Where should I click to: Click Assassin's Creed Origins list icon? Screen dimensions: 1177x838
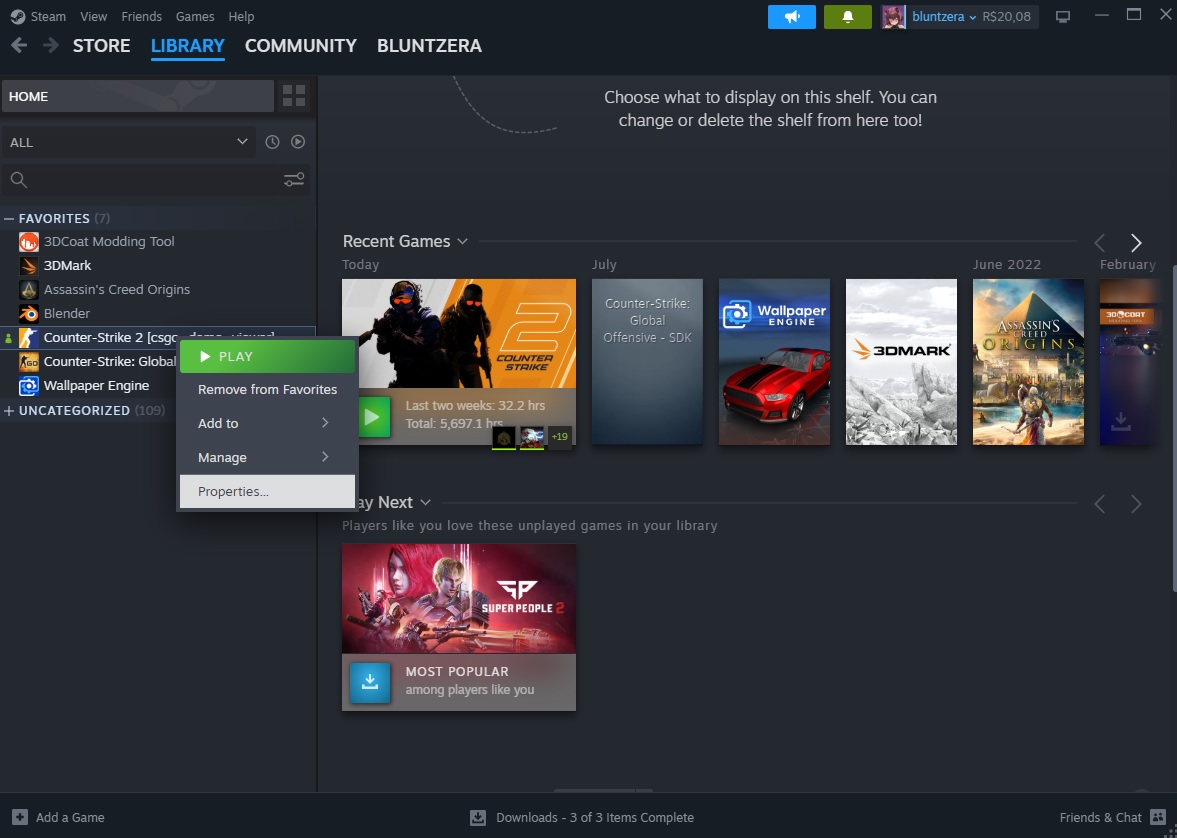29,290
